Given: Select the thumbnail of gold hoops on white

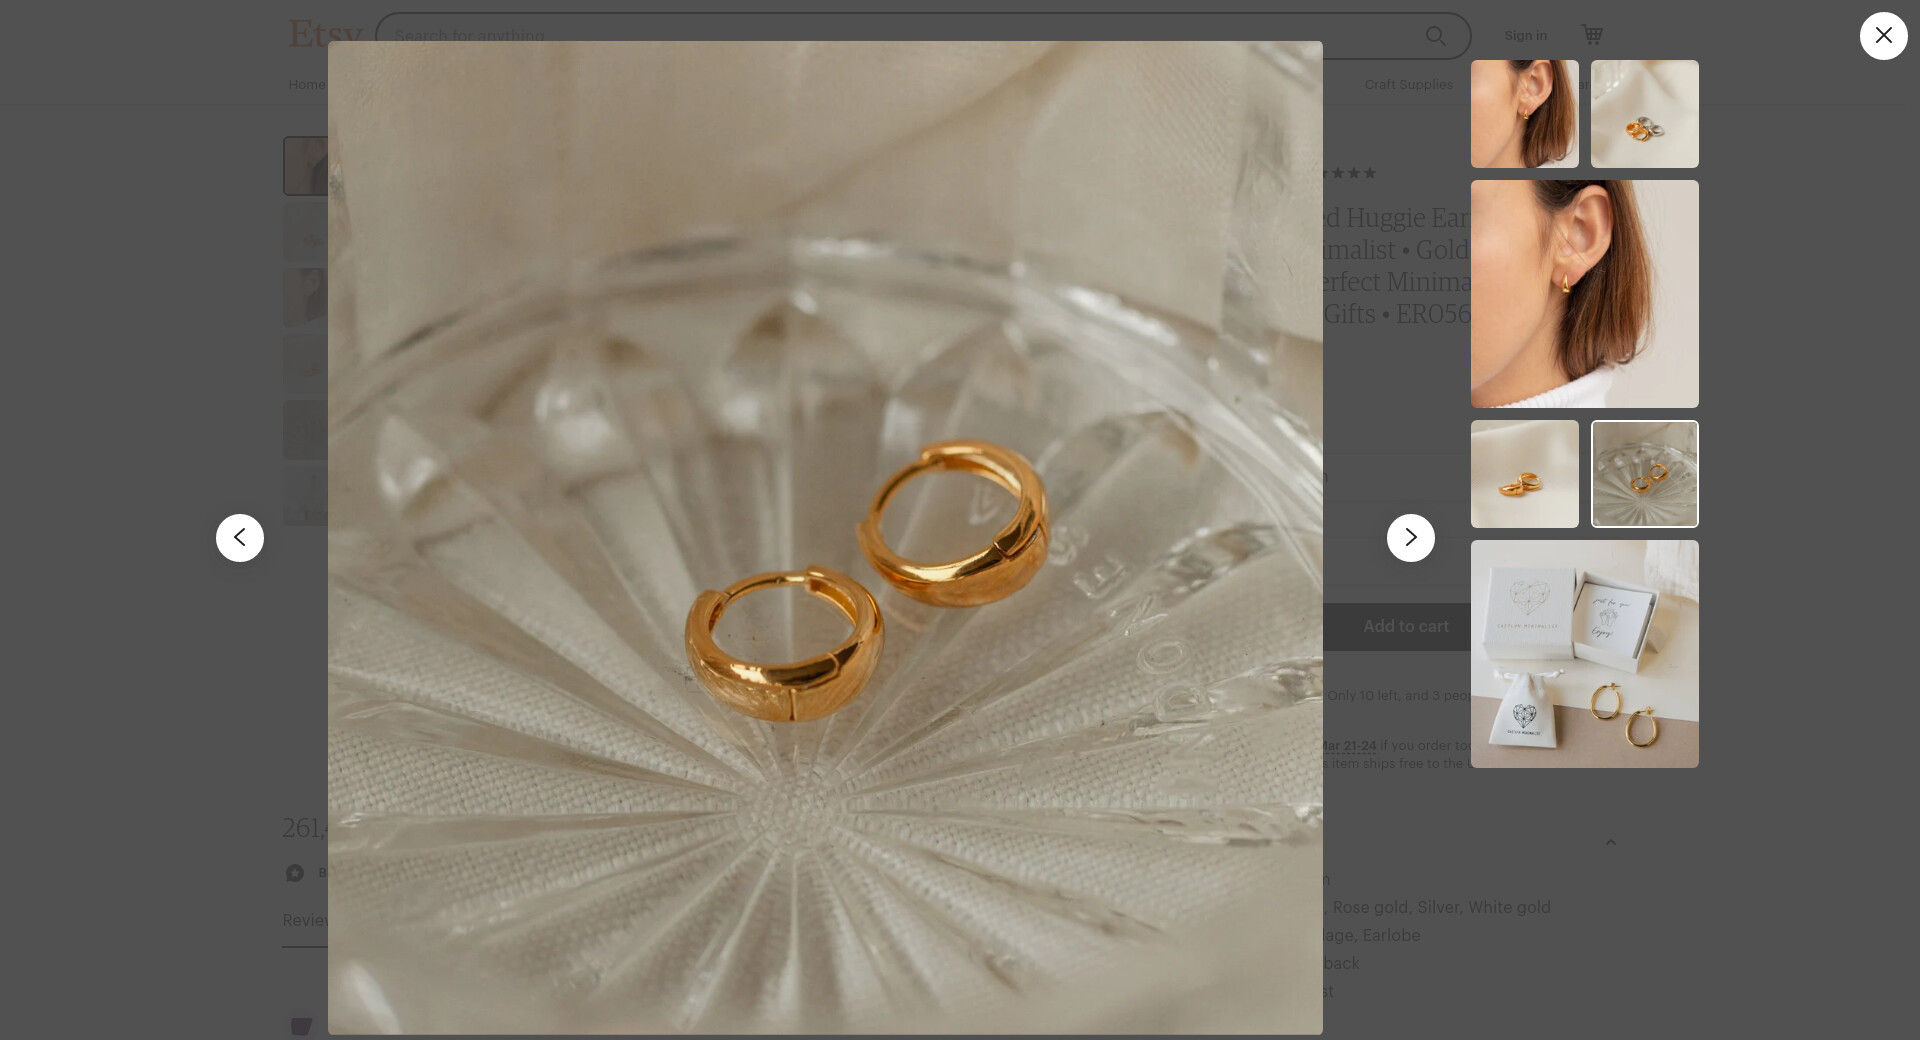Looking at the screenshot, I should (1525, 474).
